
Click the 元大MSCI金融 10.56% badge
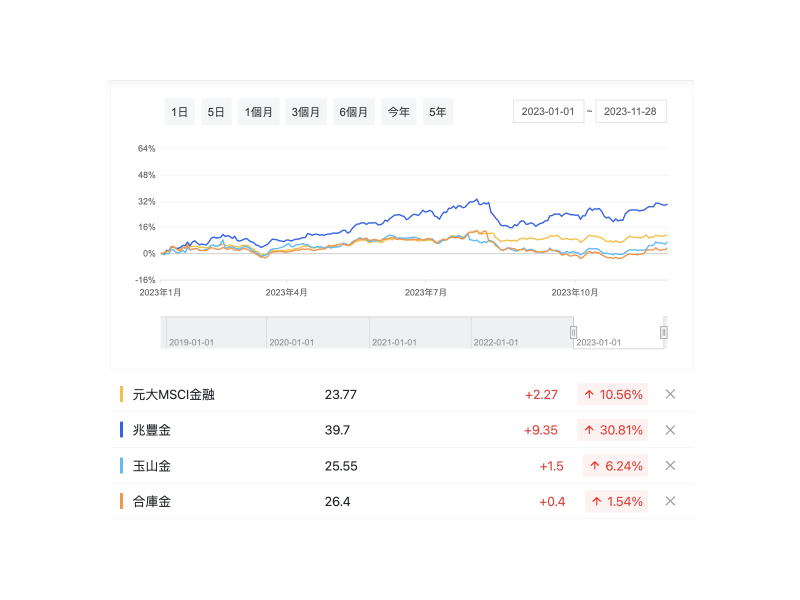tap(613, 394)
